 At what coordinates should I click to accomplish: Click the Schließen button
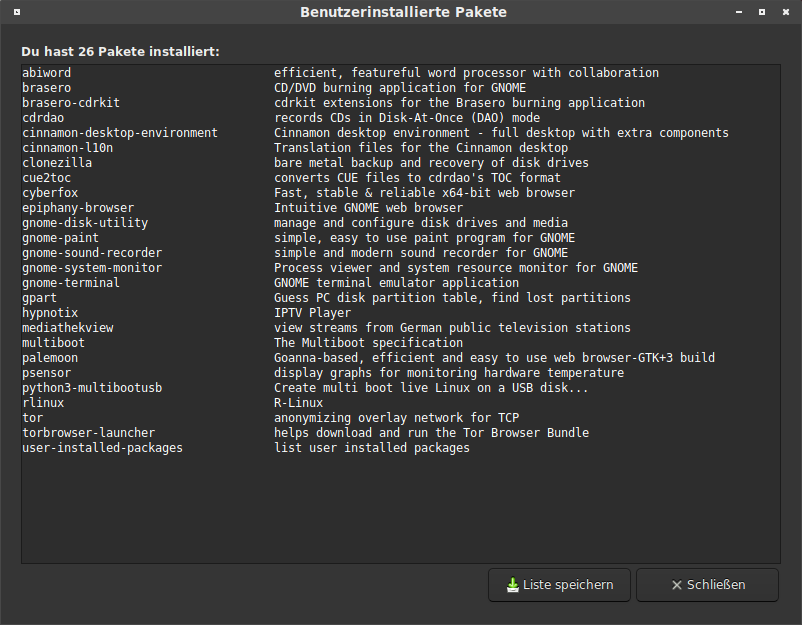(707, 585)
